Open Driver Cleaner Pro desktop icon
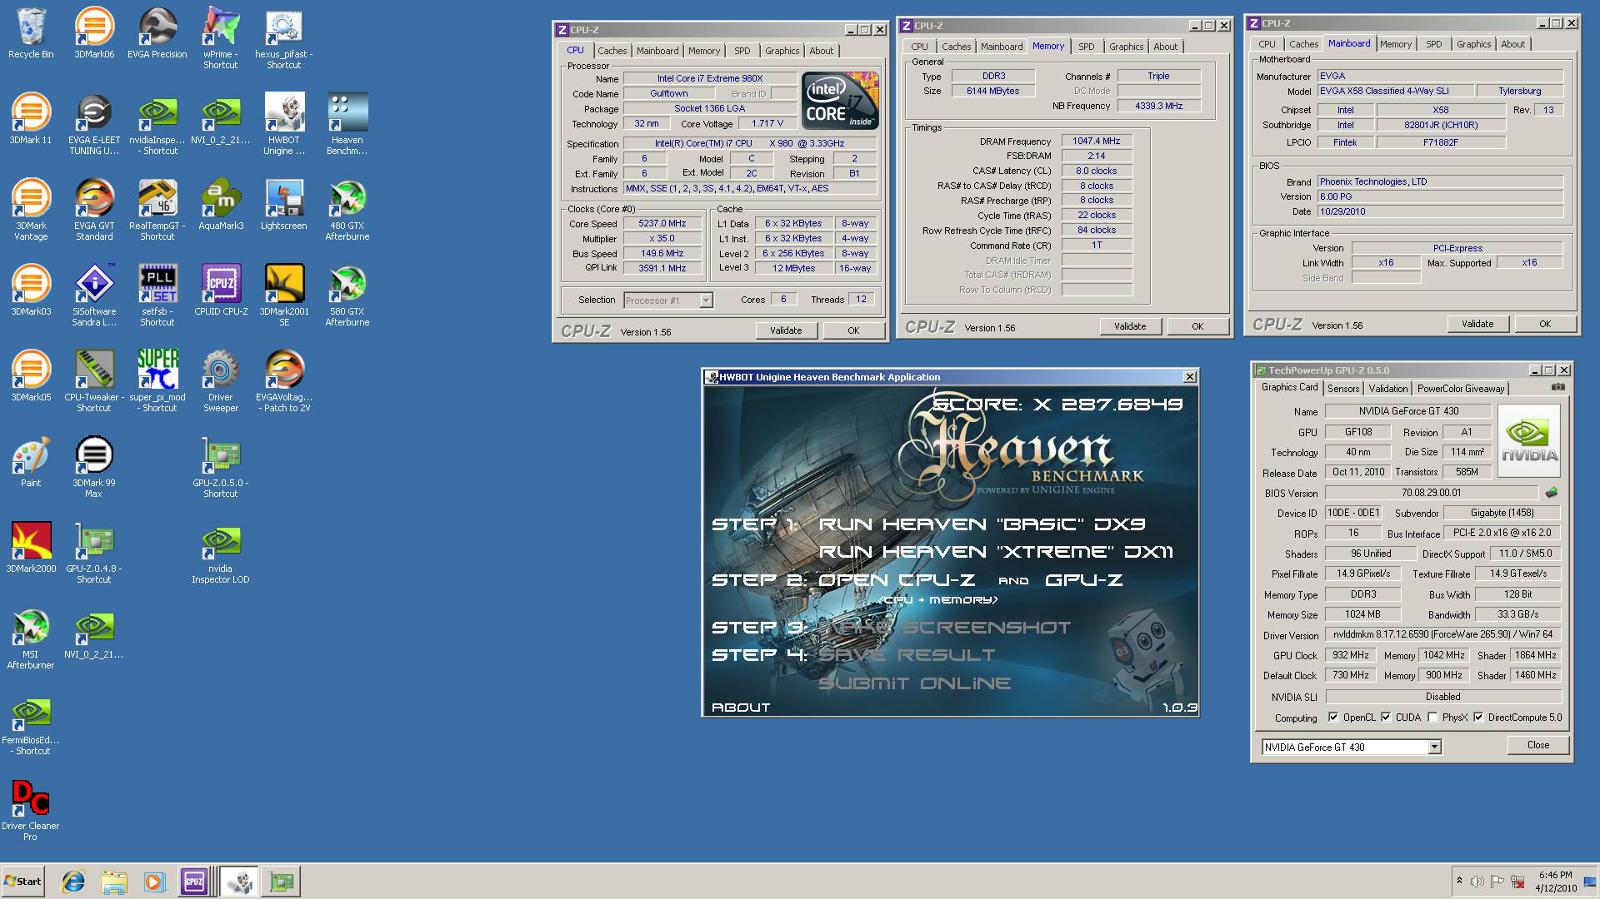The height and width of the screenshot is (899, 1600). pos(31,809)
